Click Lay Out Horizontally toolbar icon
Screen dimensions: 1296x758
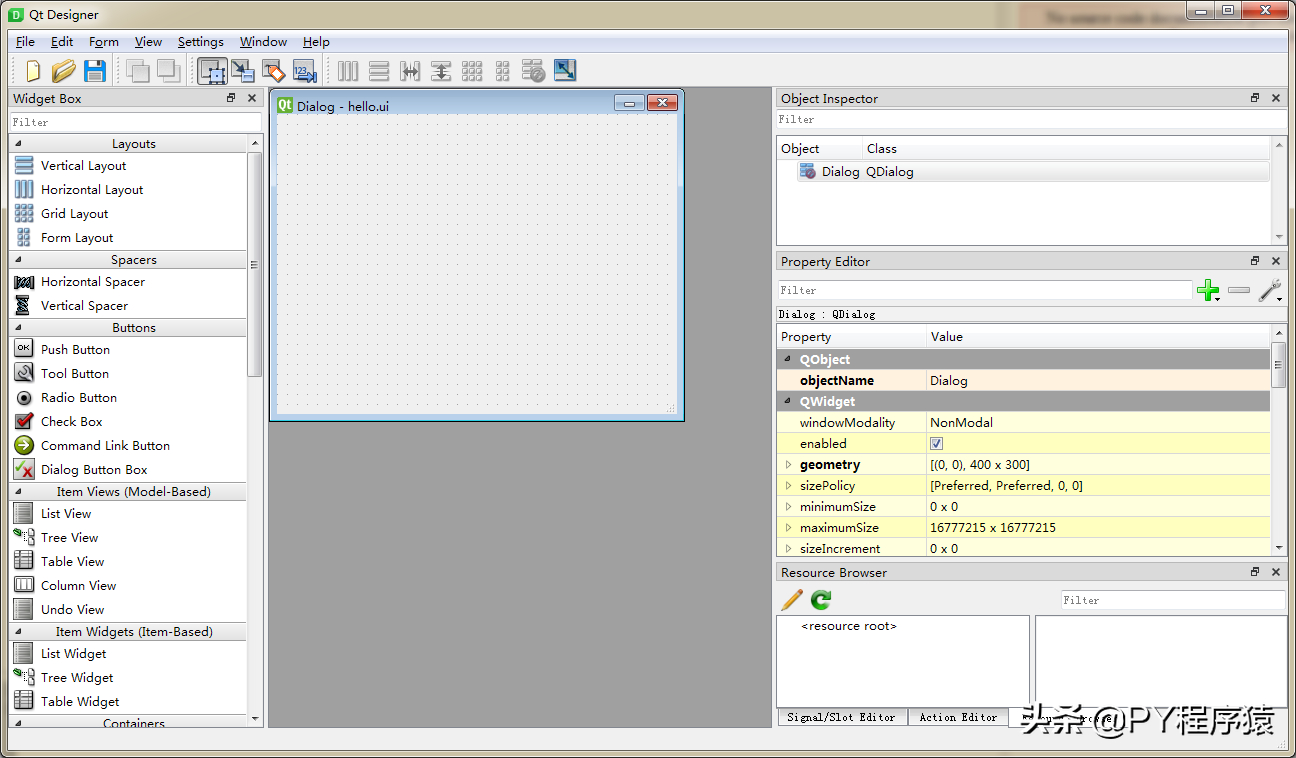348,70
